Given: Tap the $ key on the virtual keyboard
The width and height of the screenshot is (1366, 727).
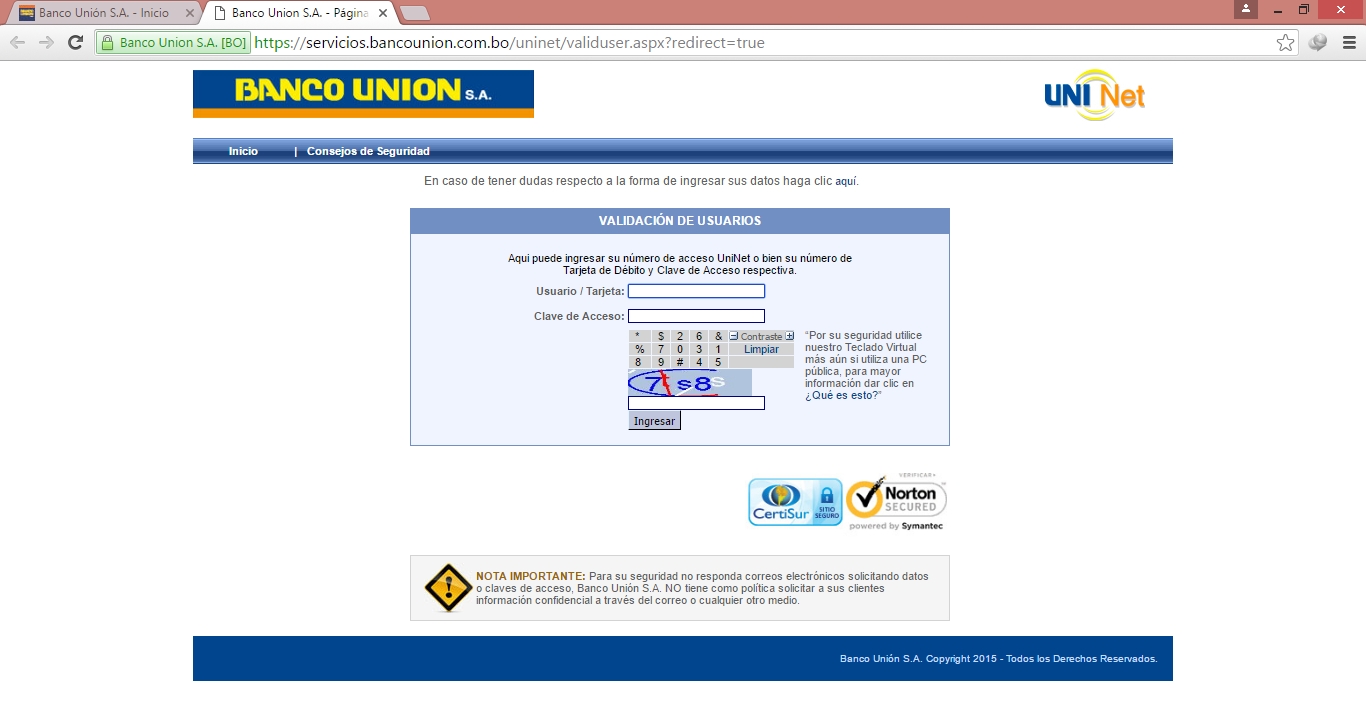Looking at the screenshot, I should 661,336.
